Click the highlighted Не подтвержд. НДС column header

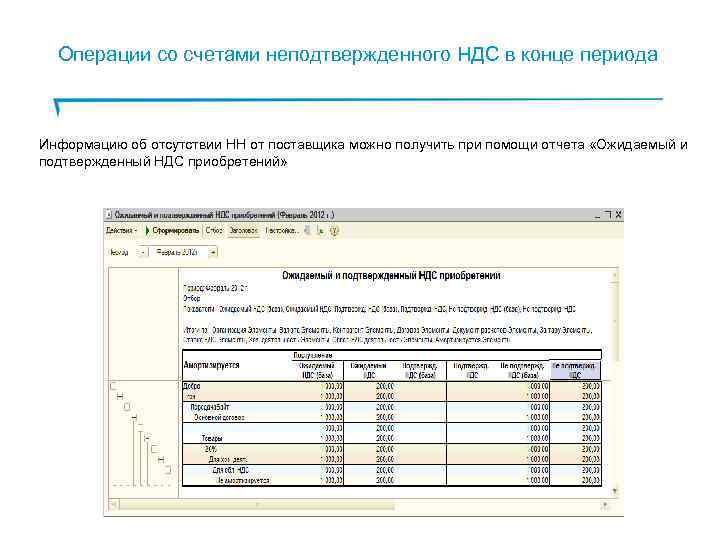point(575,370)
